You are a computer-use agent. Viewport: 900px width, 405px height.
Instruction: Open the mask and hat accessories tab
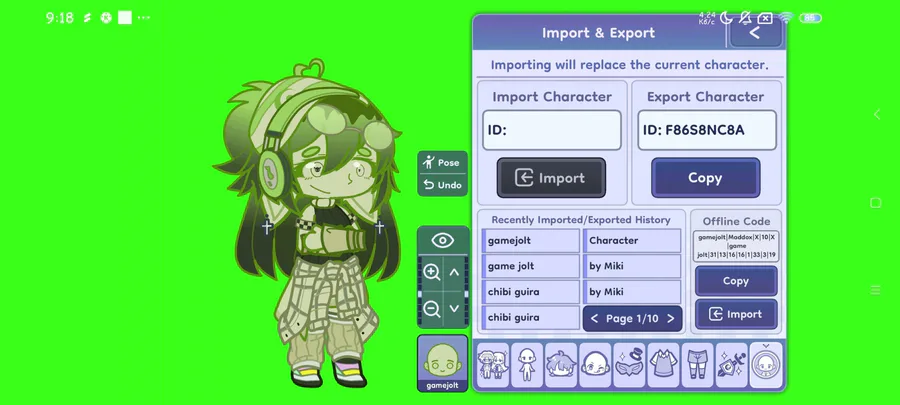click(629, 365)
